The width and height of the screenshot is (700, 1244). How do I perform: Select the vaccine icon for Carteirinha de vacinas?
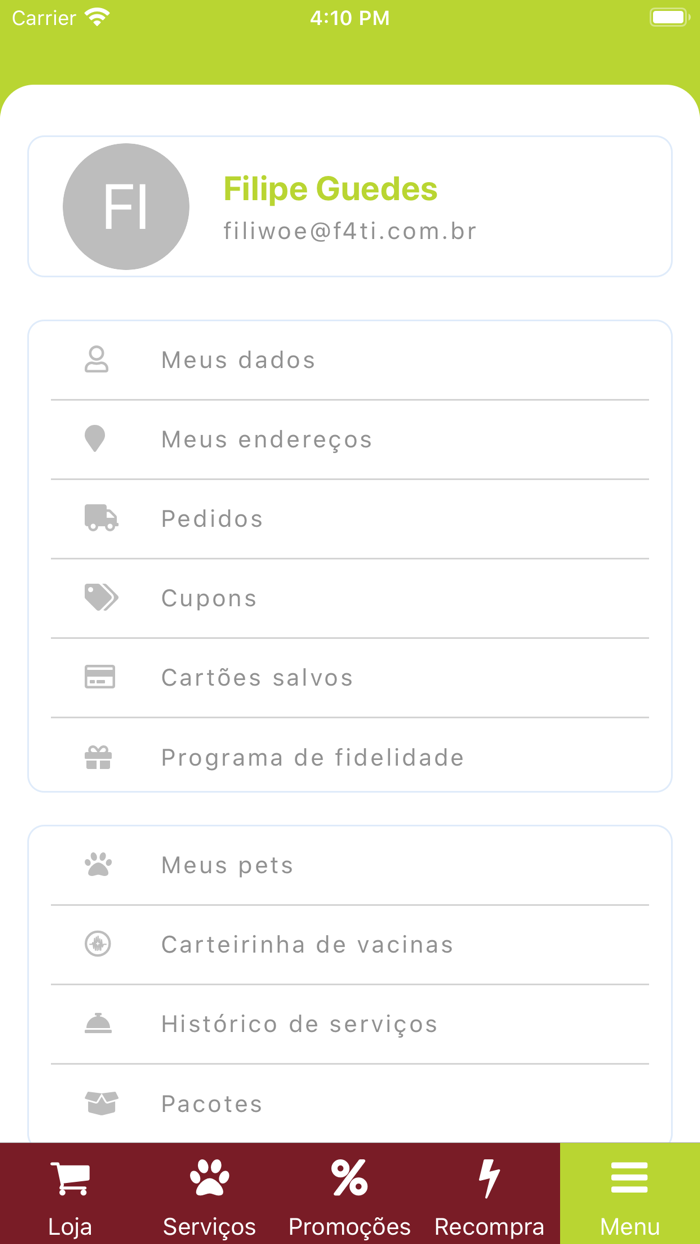[x=97, y=944]
